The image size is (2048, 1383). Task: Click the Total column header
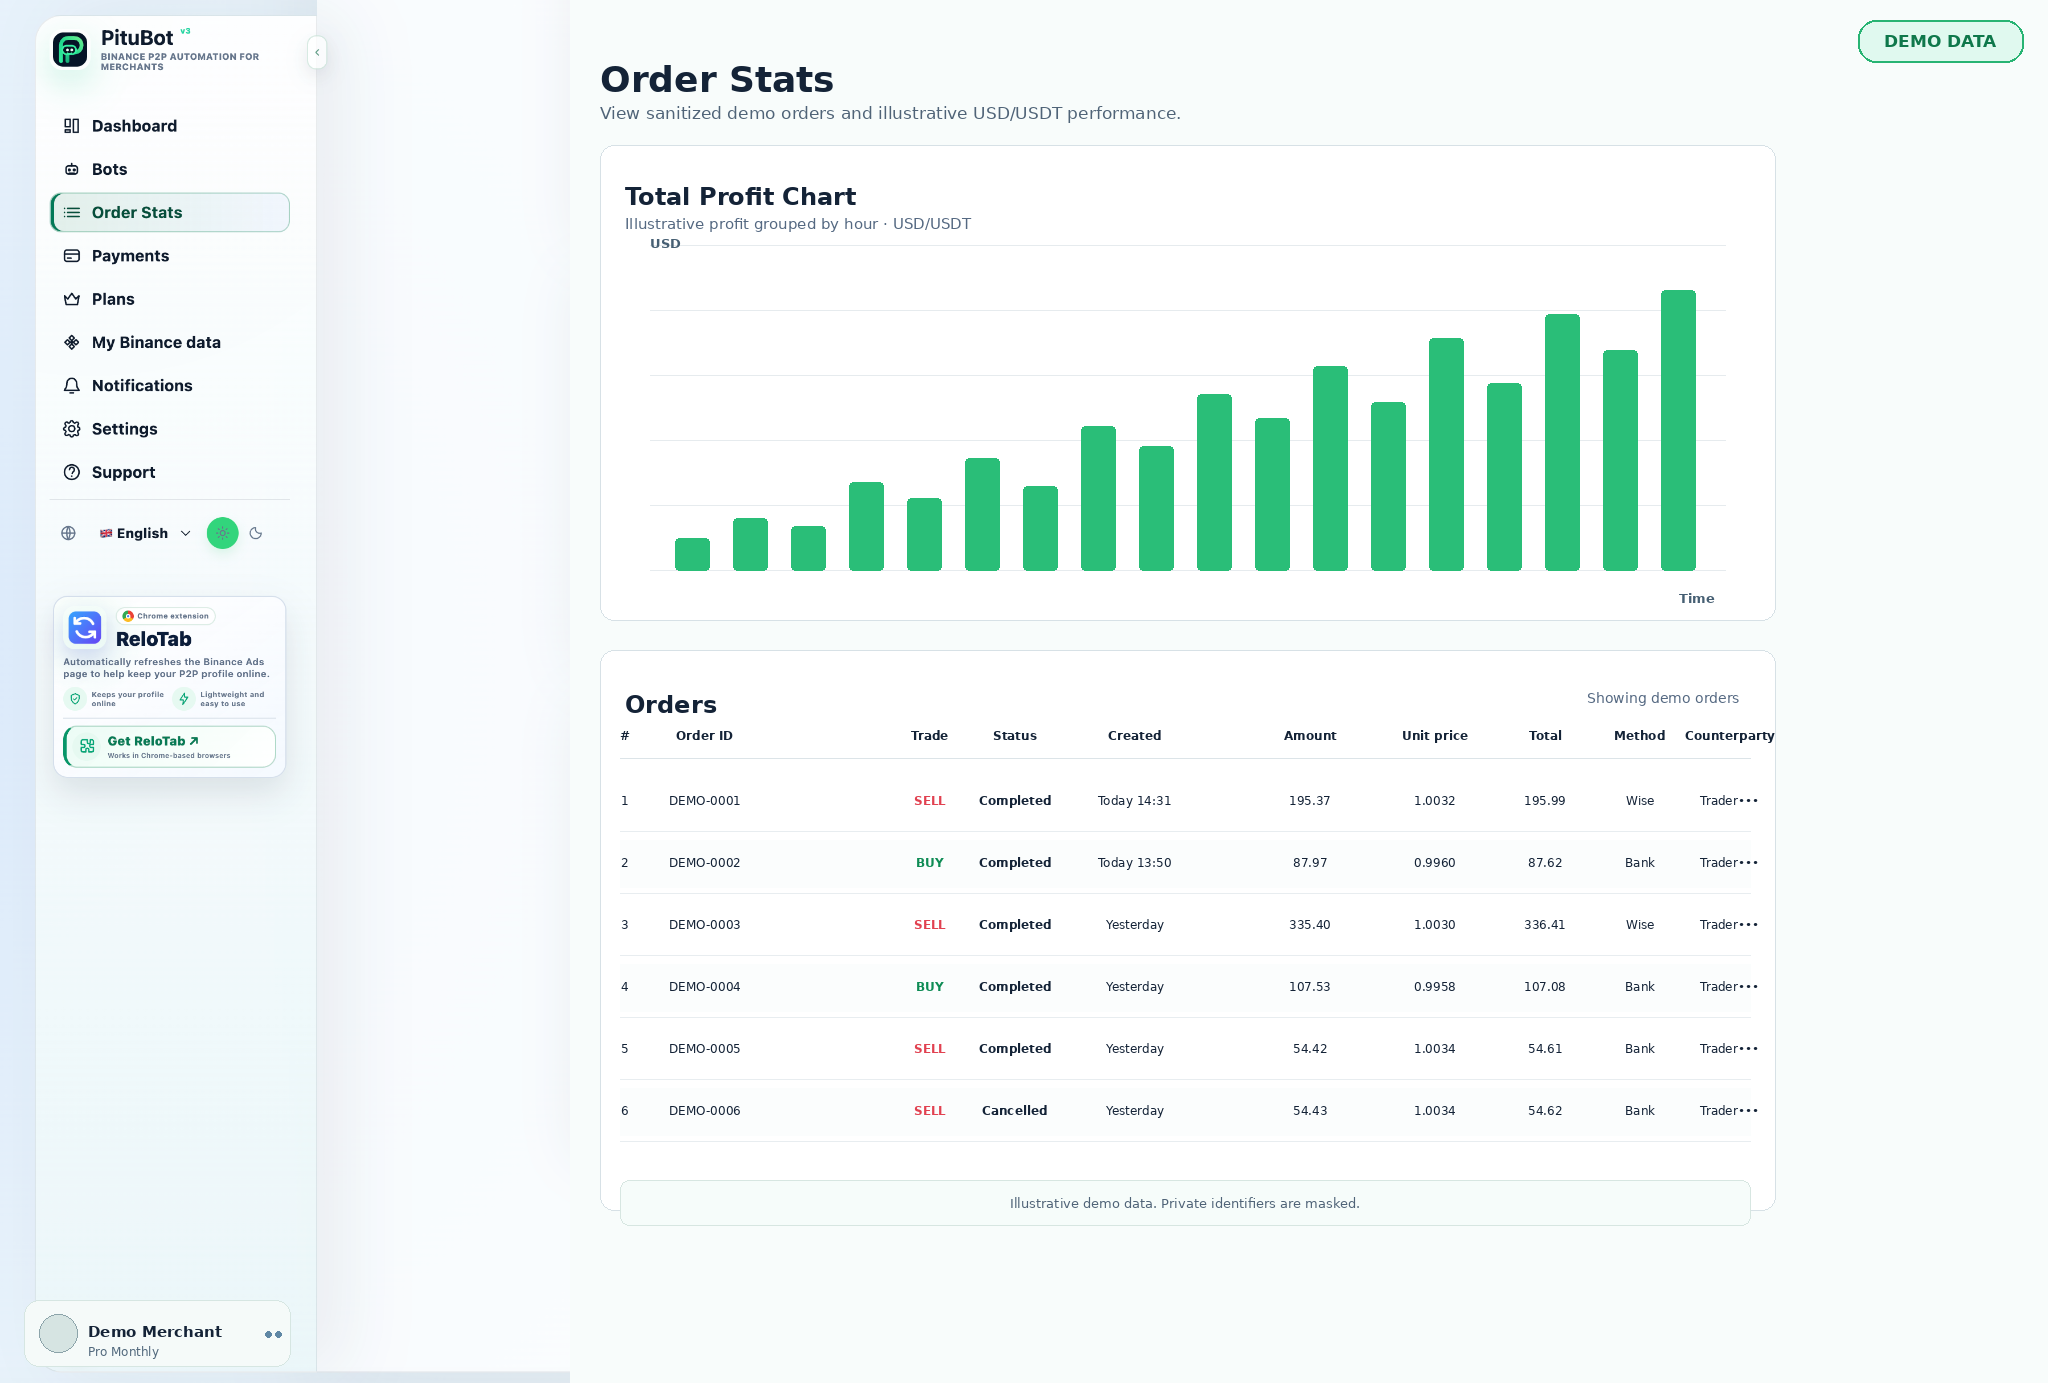[1545, 735]
